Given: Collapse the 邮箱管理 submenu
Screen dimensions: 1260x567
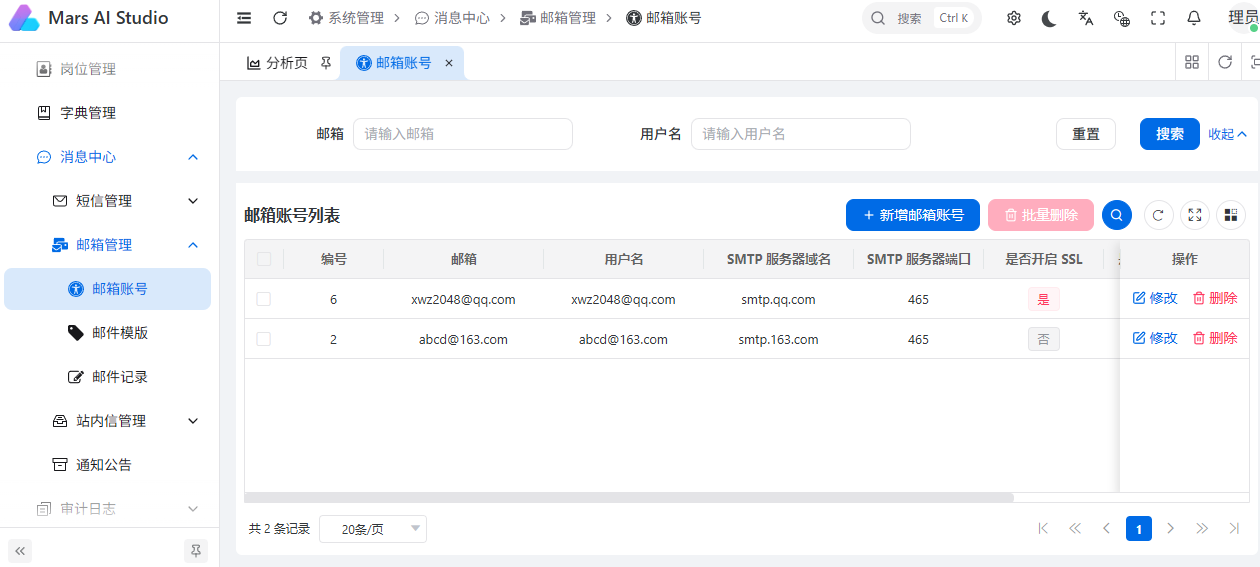Looking at the screenshot, I should 110,245.
